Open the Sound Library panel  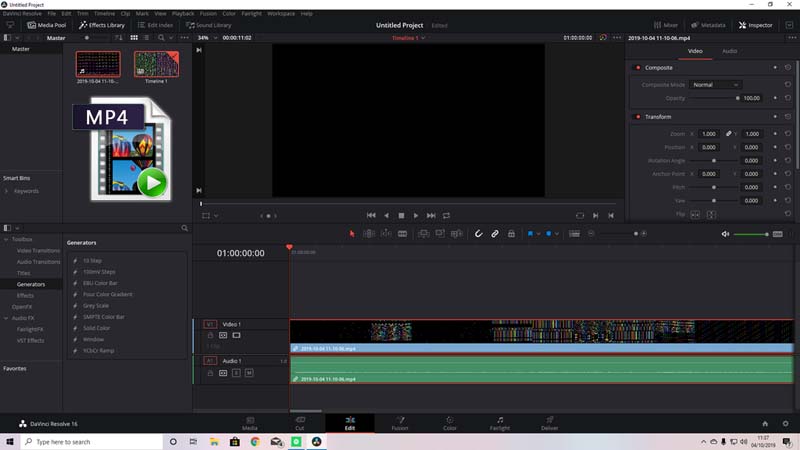pos(209,25)
